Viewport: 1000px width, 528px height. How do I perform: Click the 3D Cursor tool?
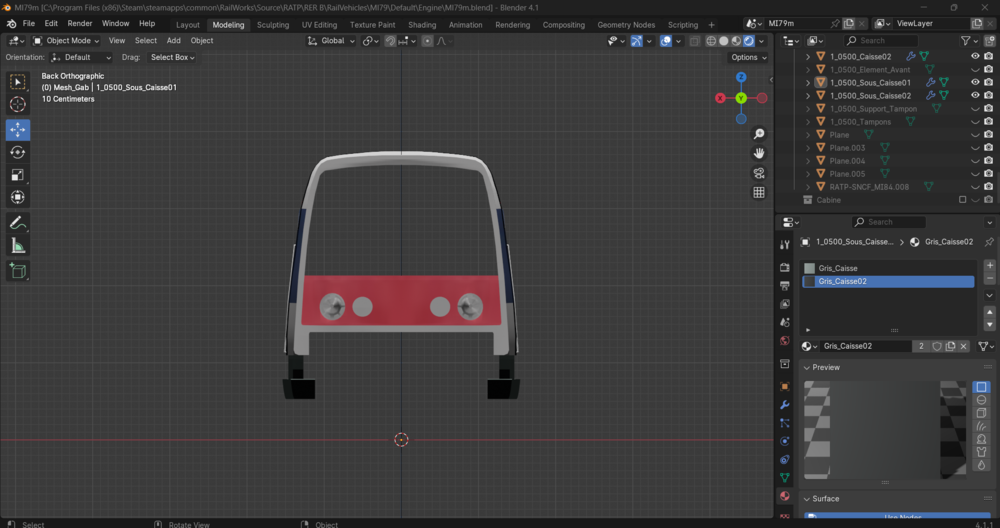18,104
